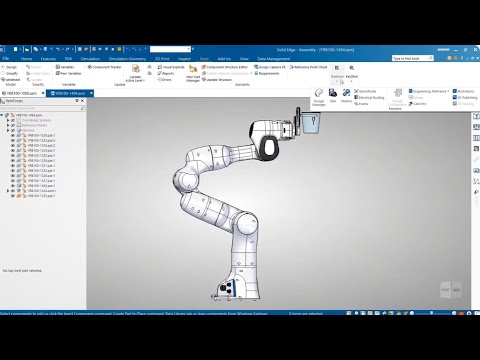Toggle eye icon on orange-icon part row
480x360 pixels.
click(13, 196)
